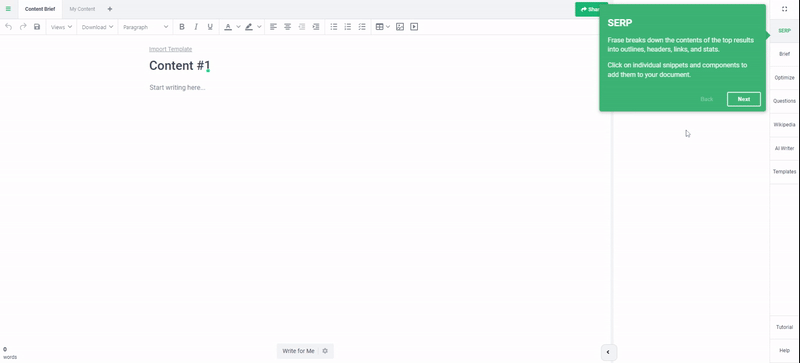This screenshot has width=800, height=363.
Task: Redo the last edit
Action: pyautogui.click(x=23, y=27)
